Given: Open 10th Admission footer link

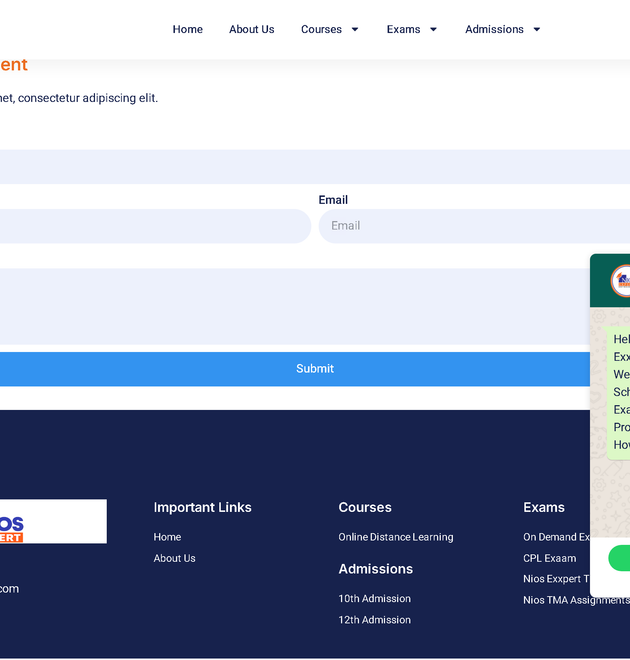Looking at the screenshot, I should coord(375,599).
